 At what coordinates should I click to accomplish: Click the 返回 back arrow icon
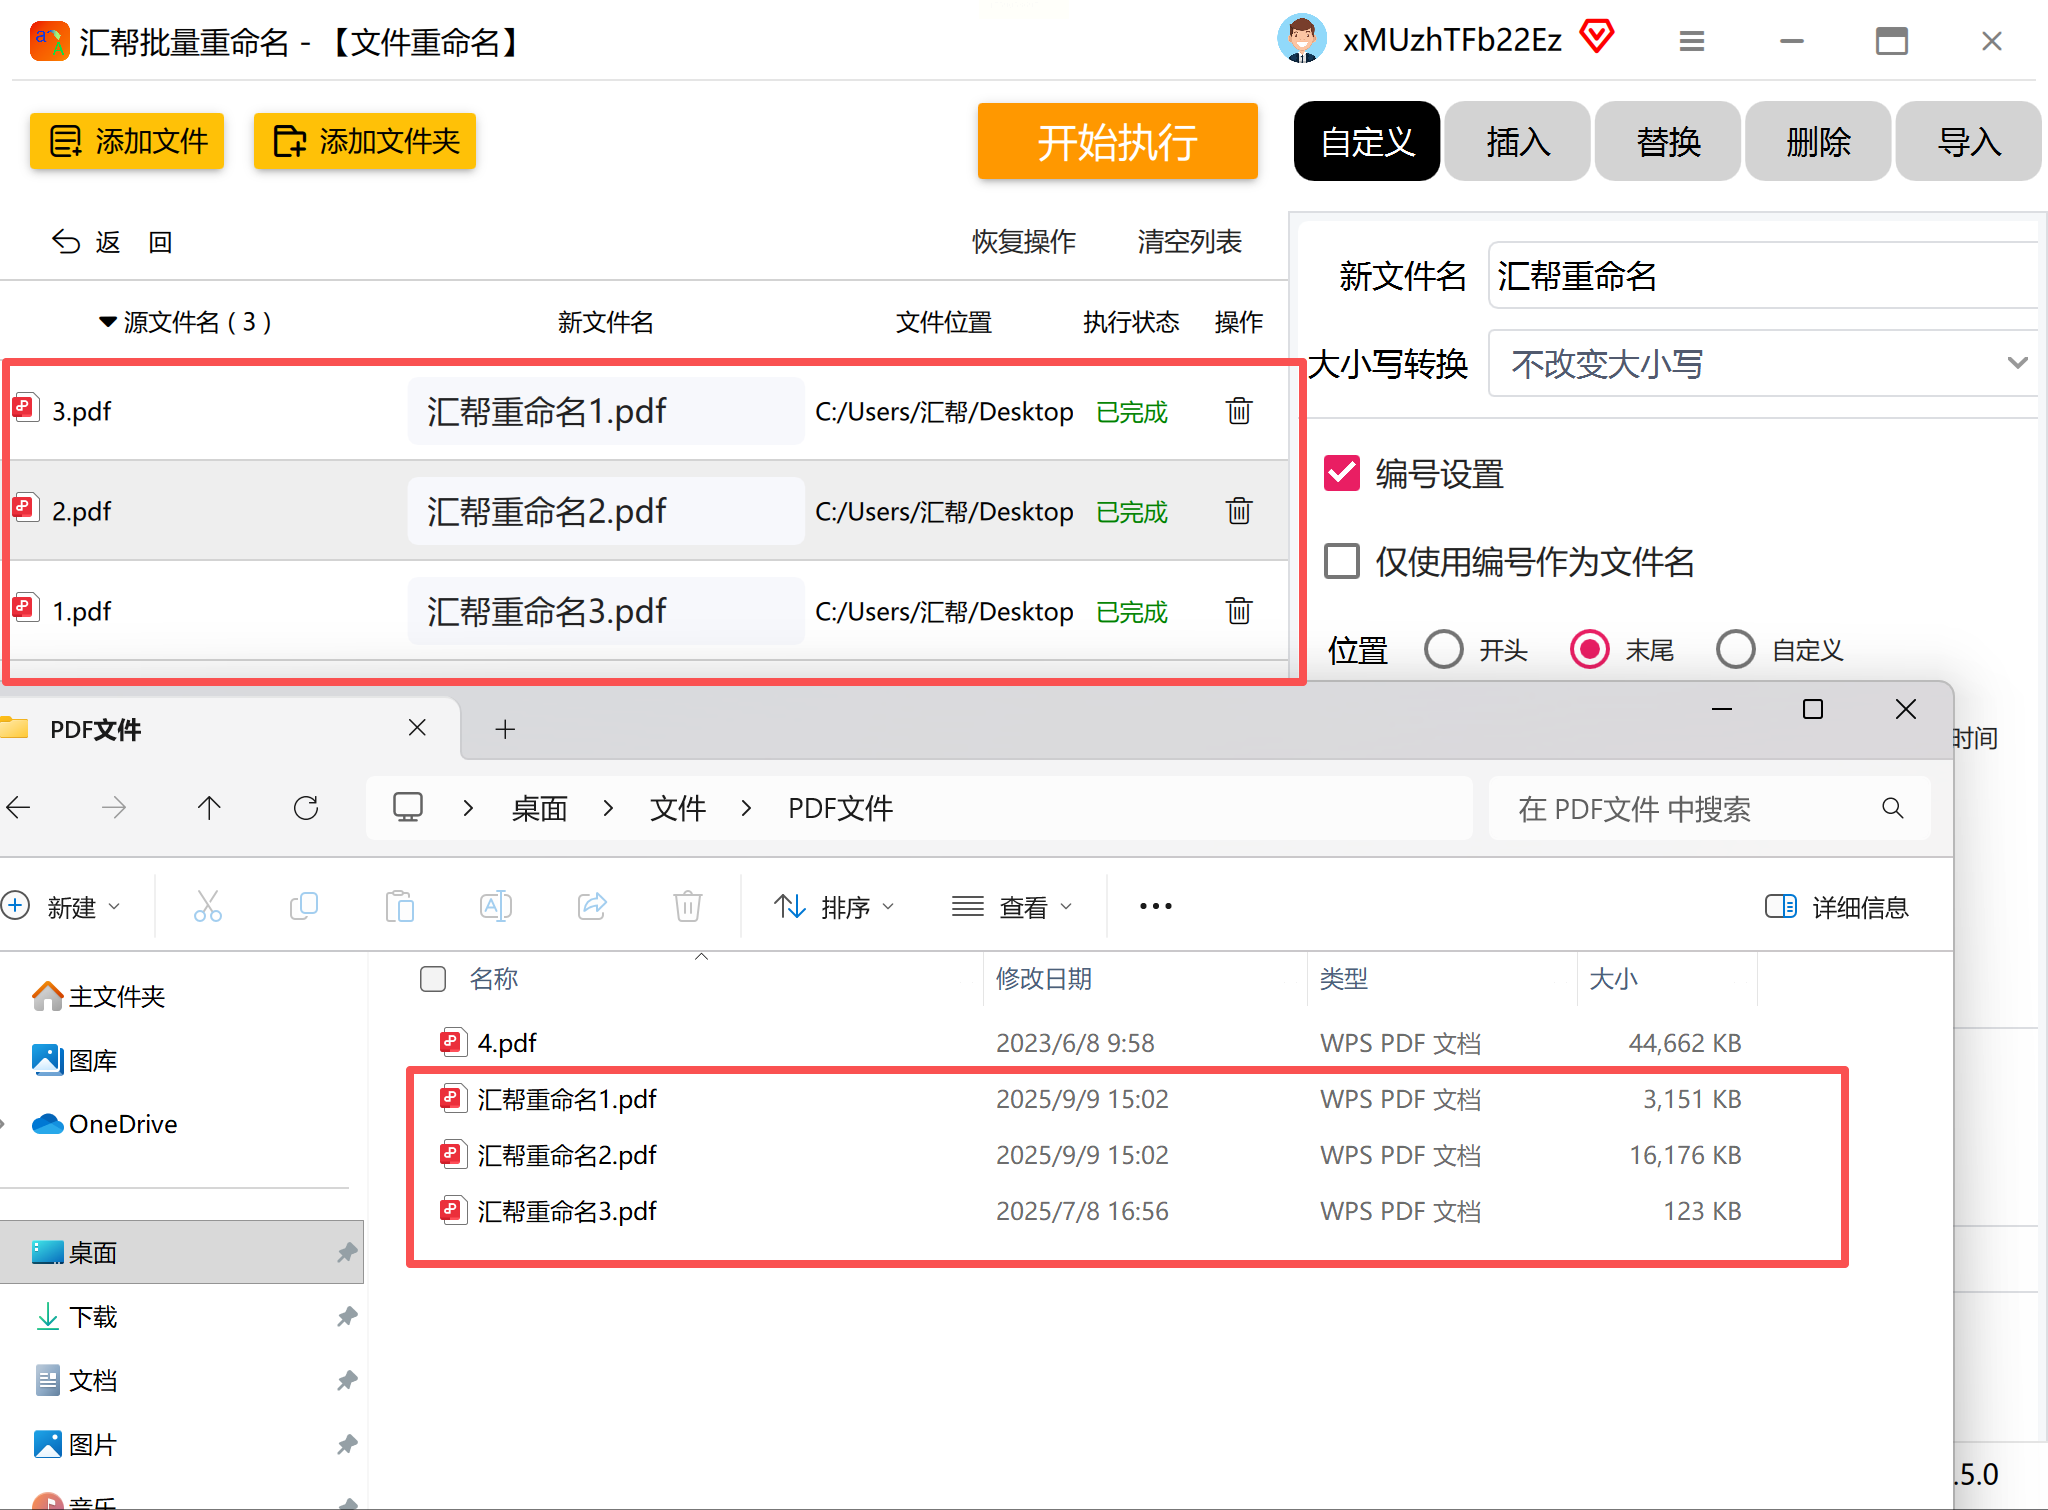tap(66, 242)
